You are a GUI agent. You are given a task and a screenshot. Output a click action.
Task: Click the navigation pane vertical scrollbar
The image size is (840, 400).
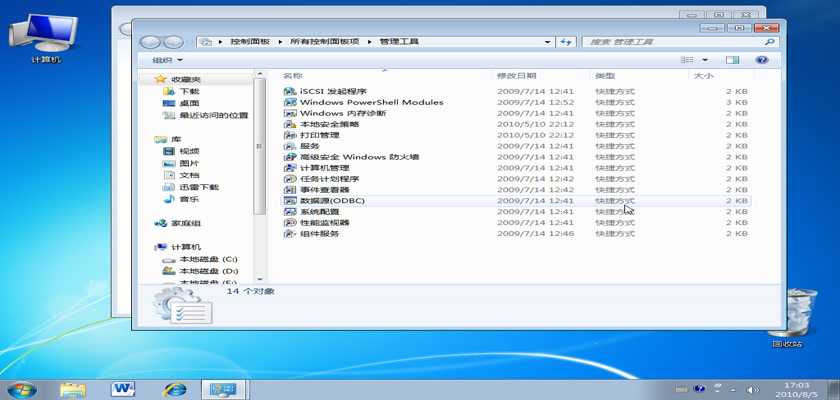click(x=259, y=170)
